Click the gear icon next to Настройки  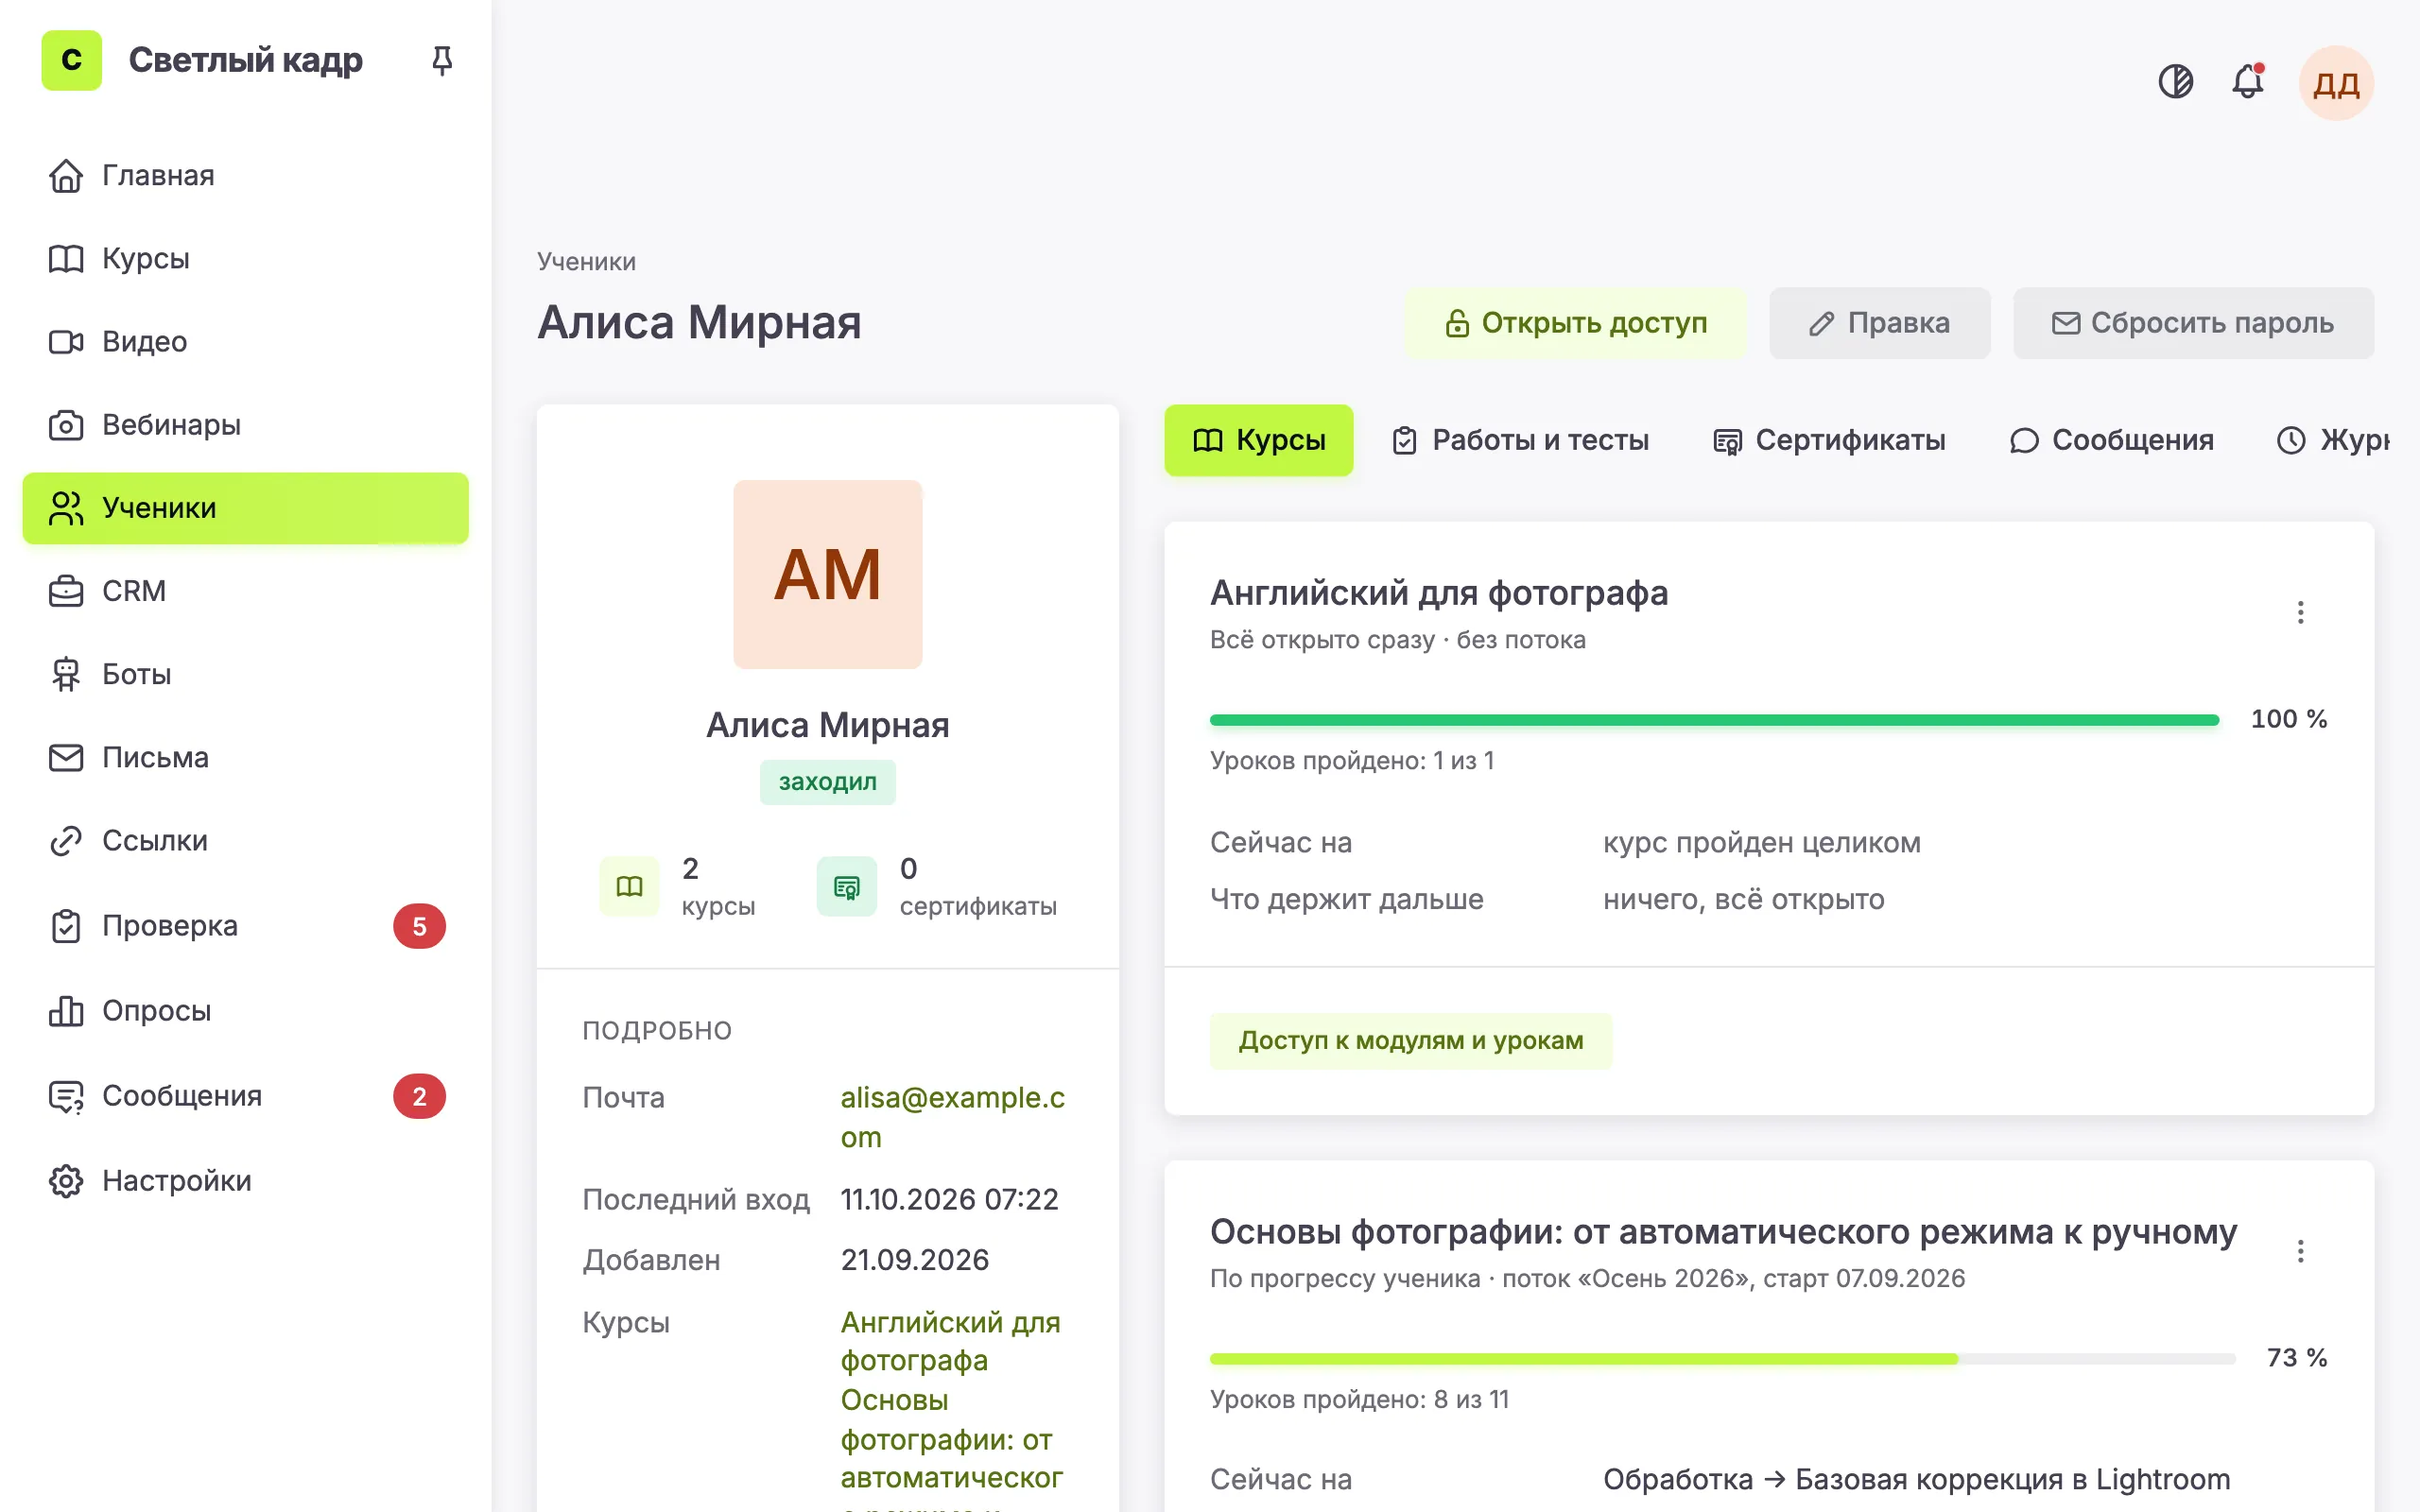pyautogui.click(x=66, y=1181)
